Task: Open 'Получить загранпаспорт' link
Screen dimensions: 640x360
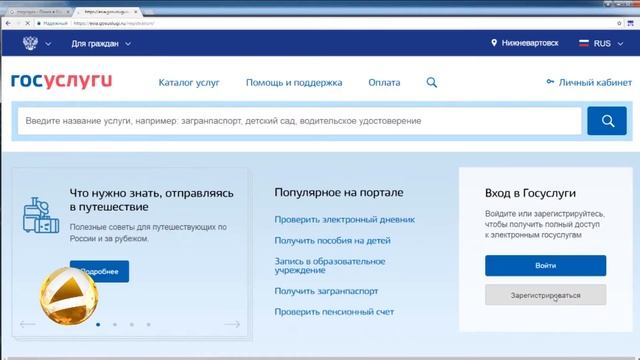Action: point(326,291)
